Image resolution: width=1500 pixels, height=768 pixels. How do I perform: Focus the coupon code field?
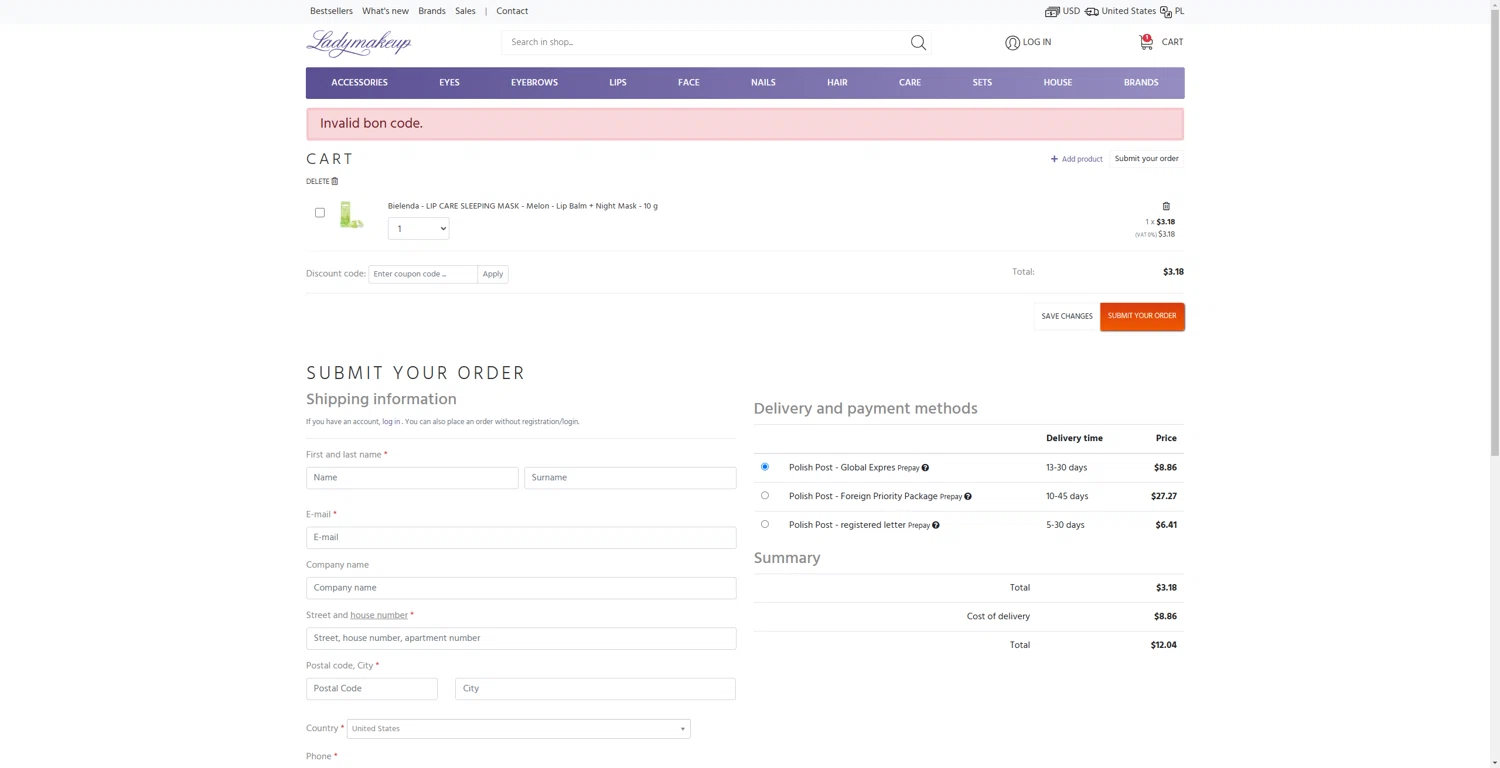click(423, 274)
